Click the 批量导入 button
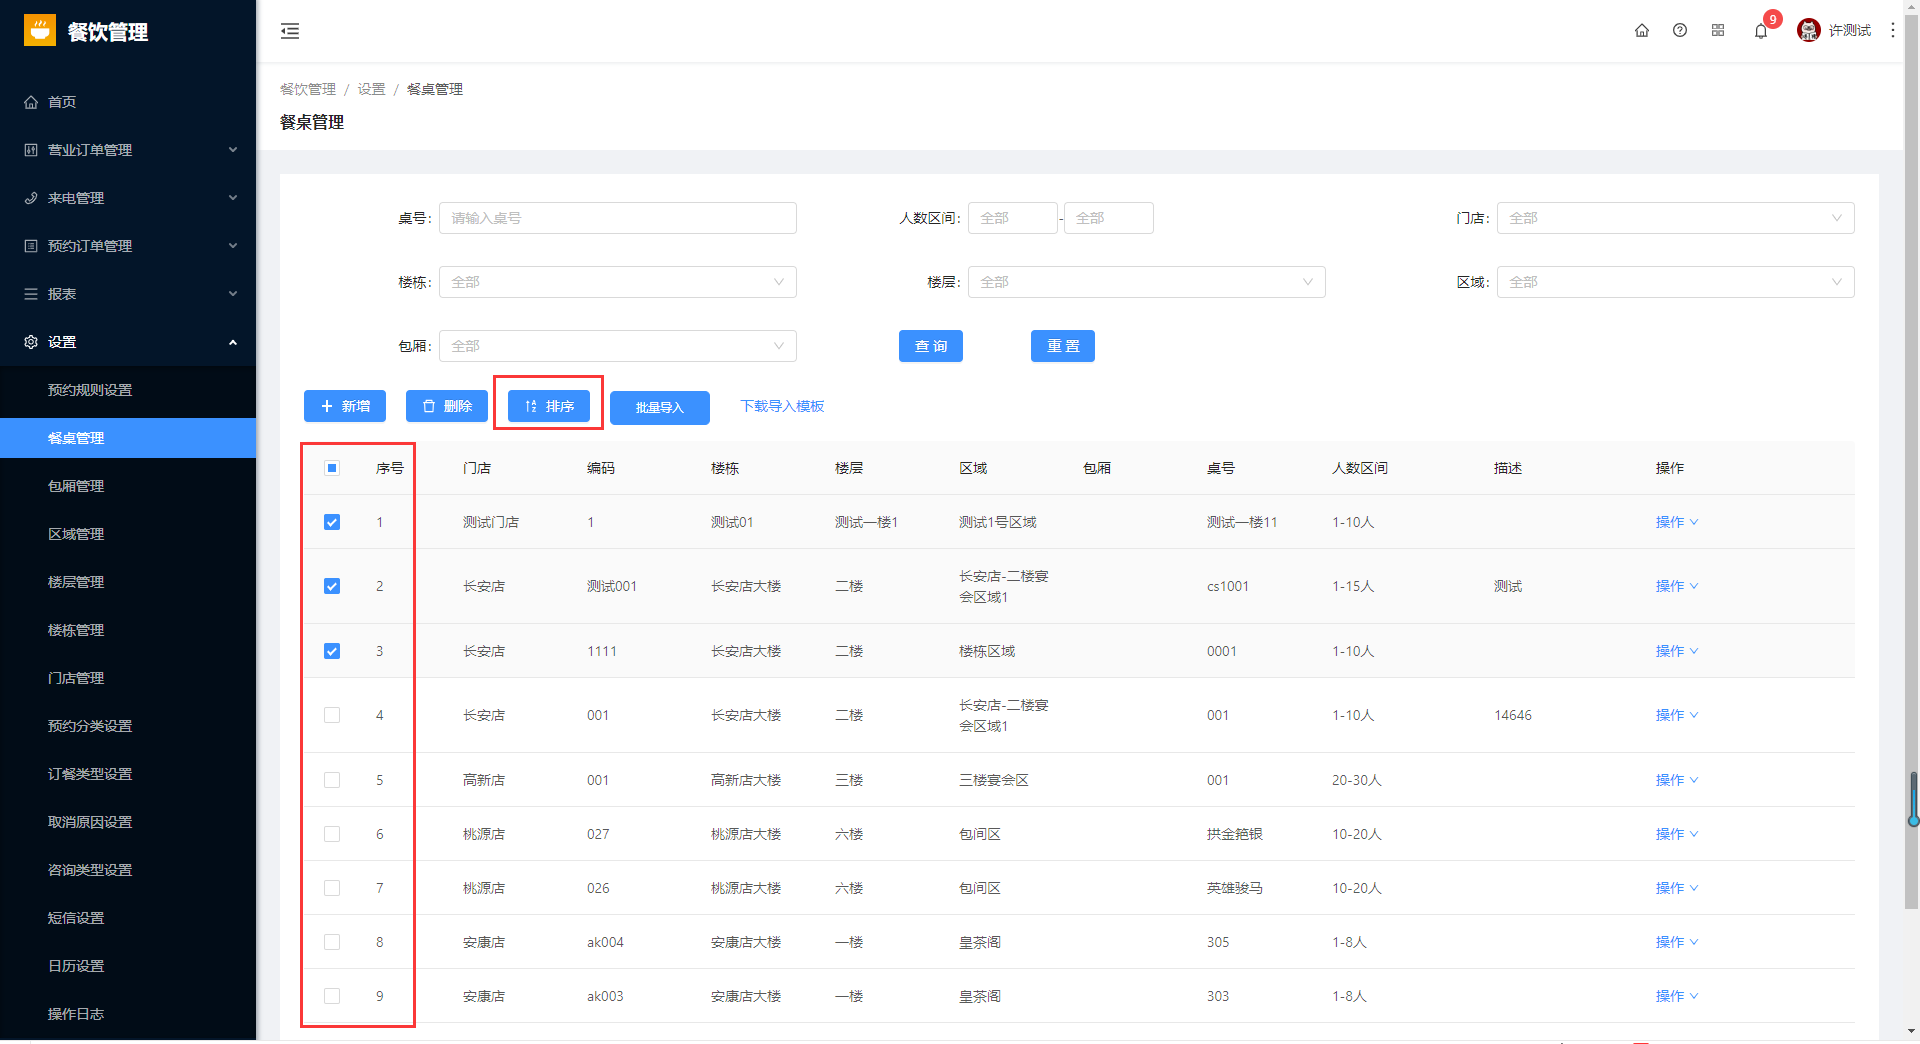 [659, 407]
